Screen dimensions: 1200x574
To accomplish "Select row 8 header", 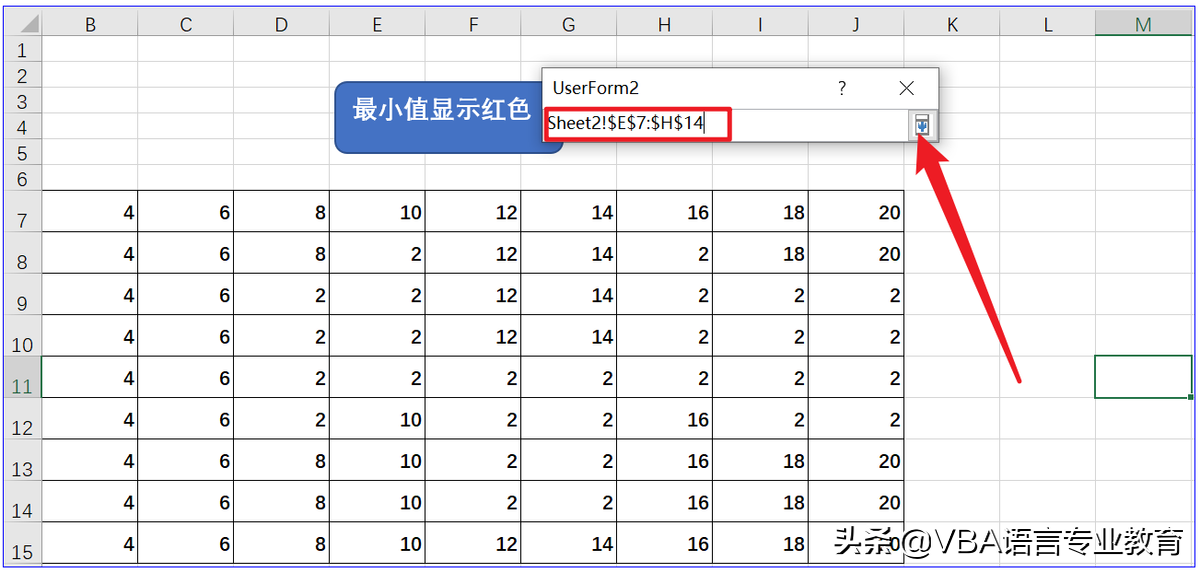I will pyautogui.click(x=22, y=253).
